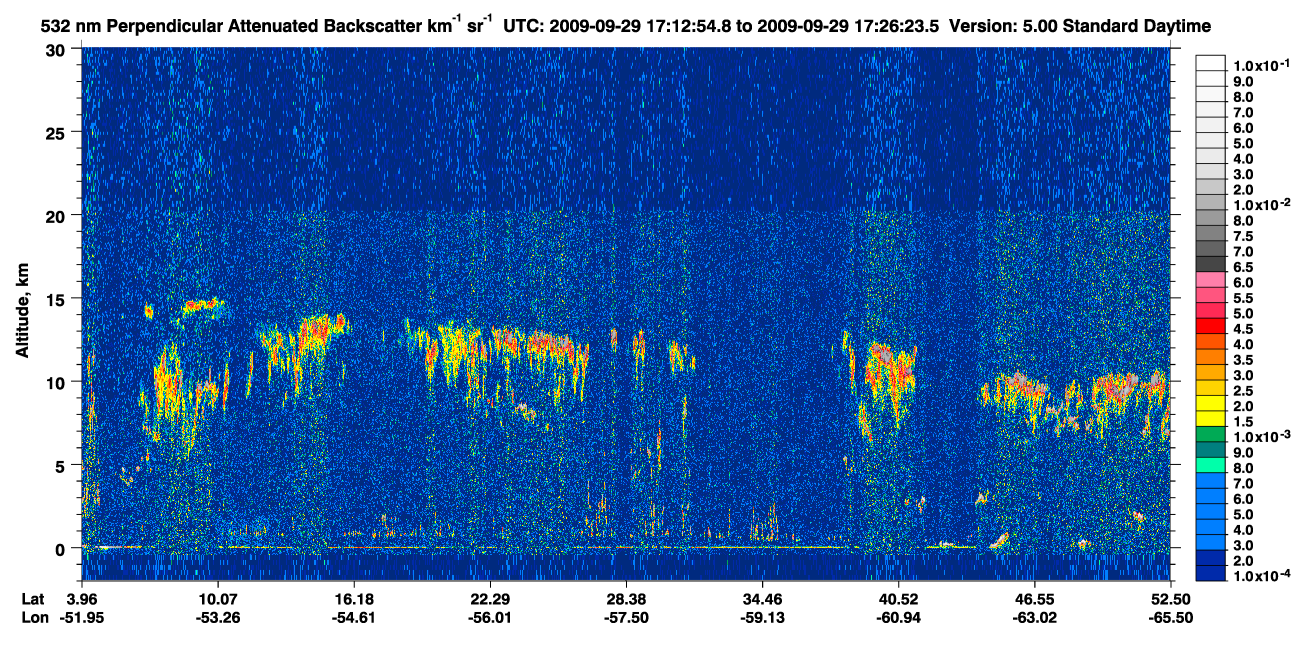Click the colorbar label '1.0x10-3'
Viewport: 1300px width, 667px height.
tap(1261, 436)
